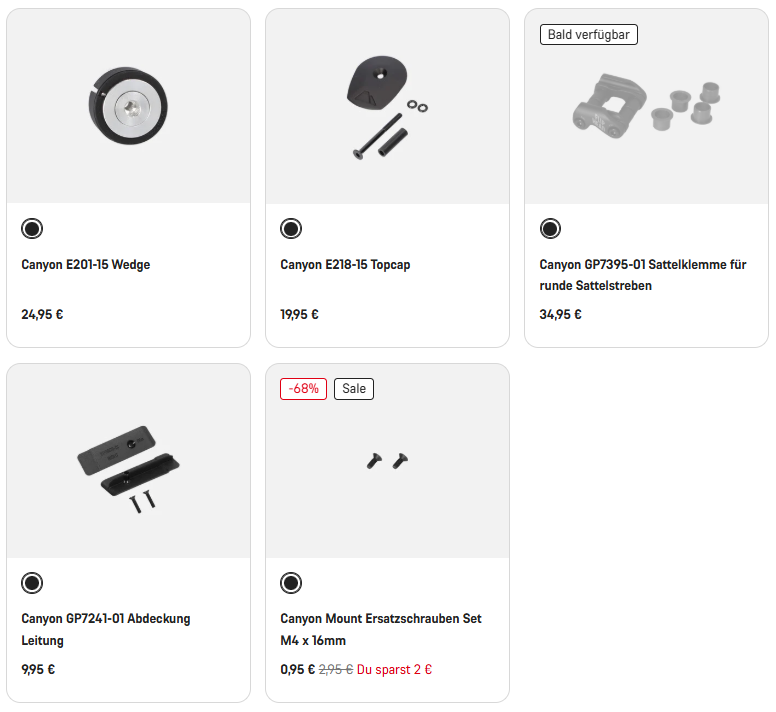Click the 24,95 € Wedge price
776x712 pixels.
coord(42,314)
